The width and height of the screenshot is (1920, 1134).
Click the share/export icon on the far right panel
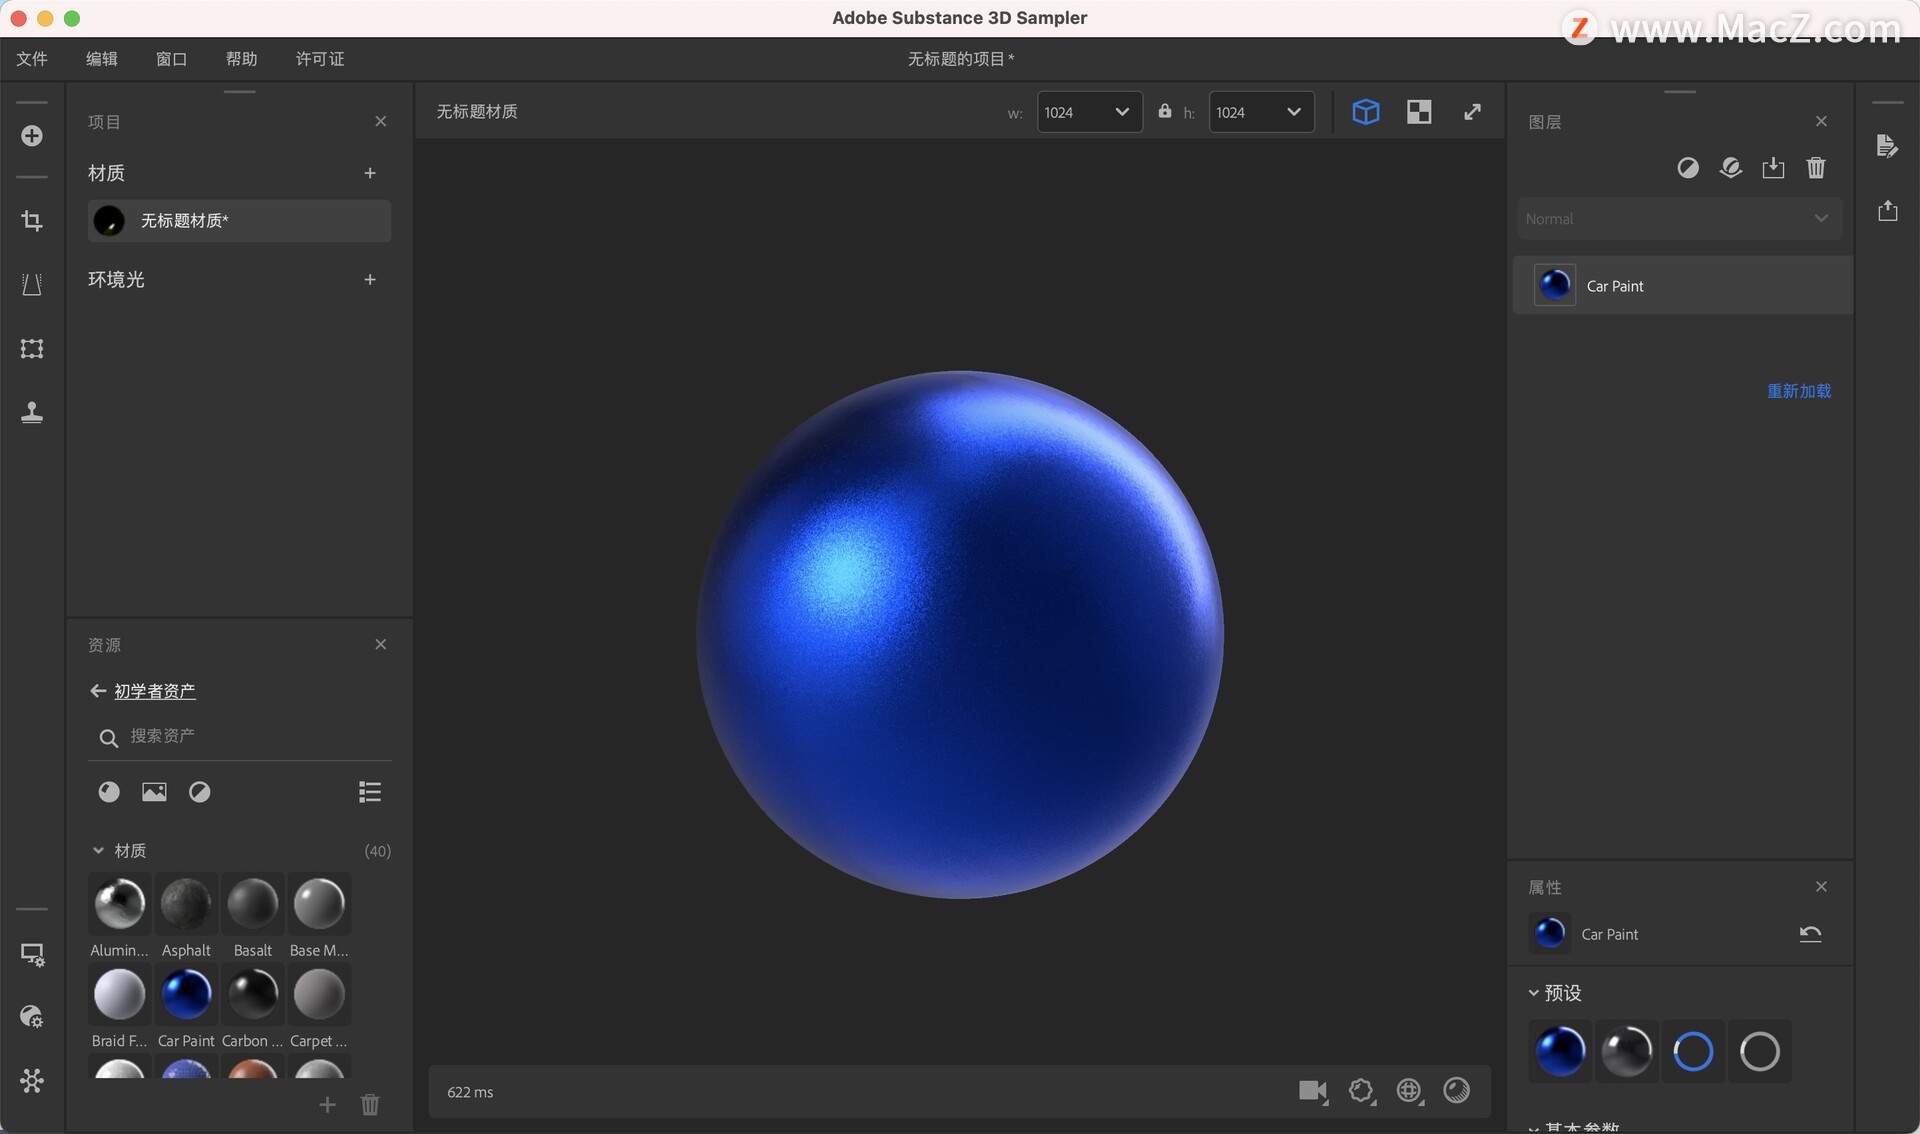click(1888, 211)
